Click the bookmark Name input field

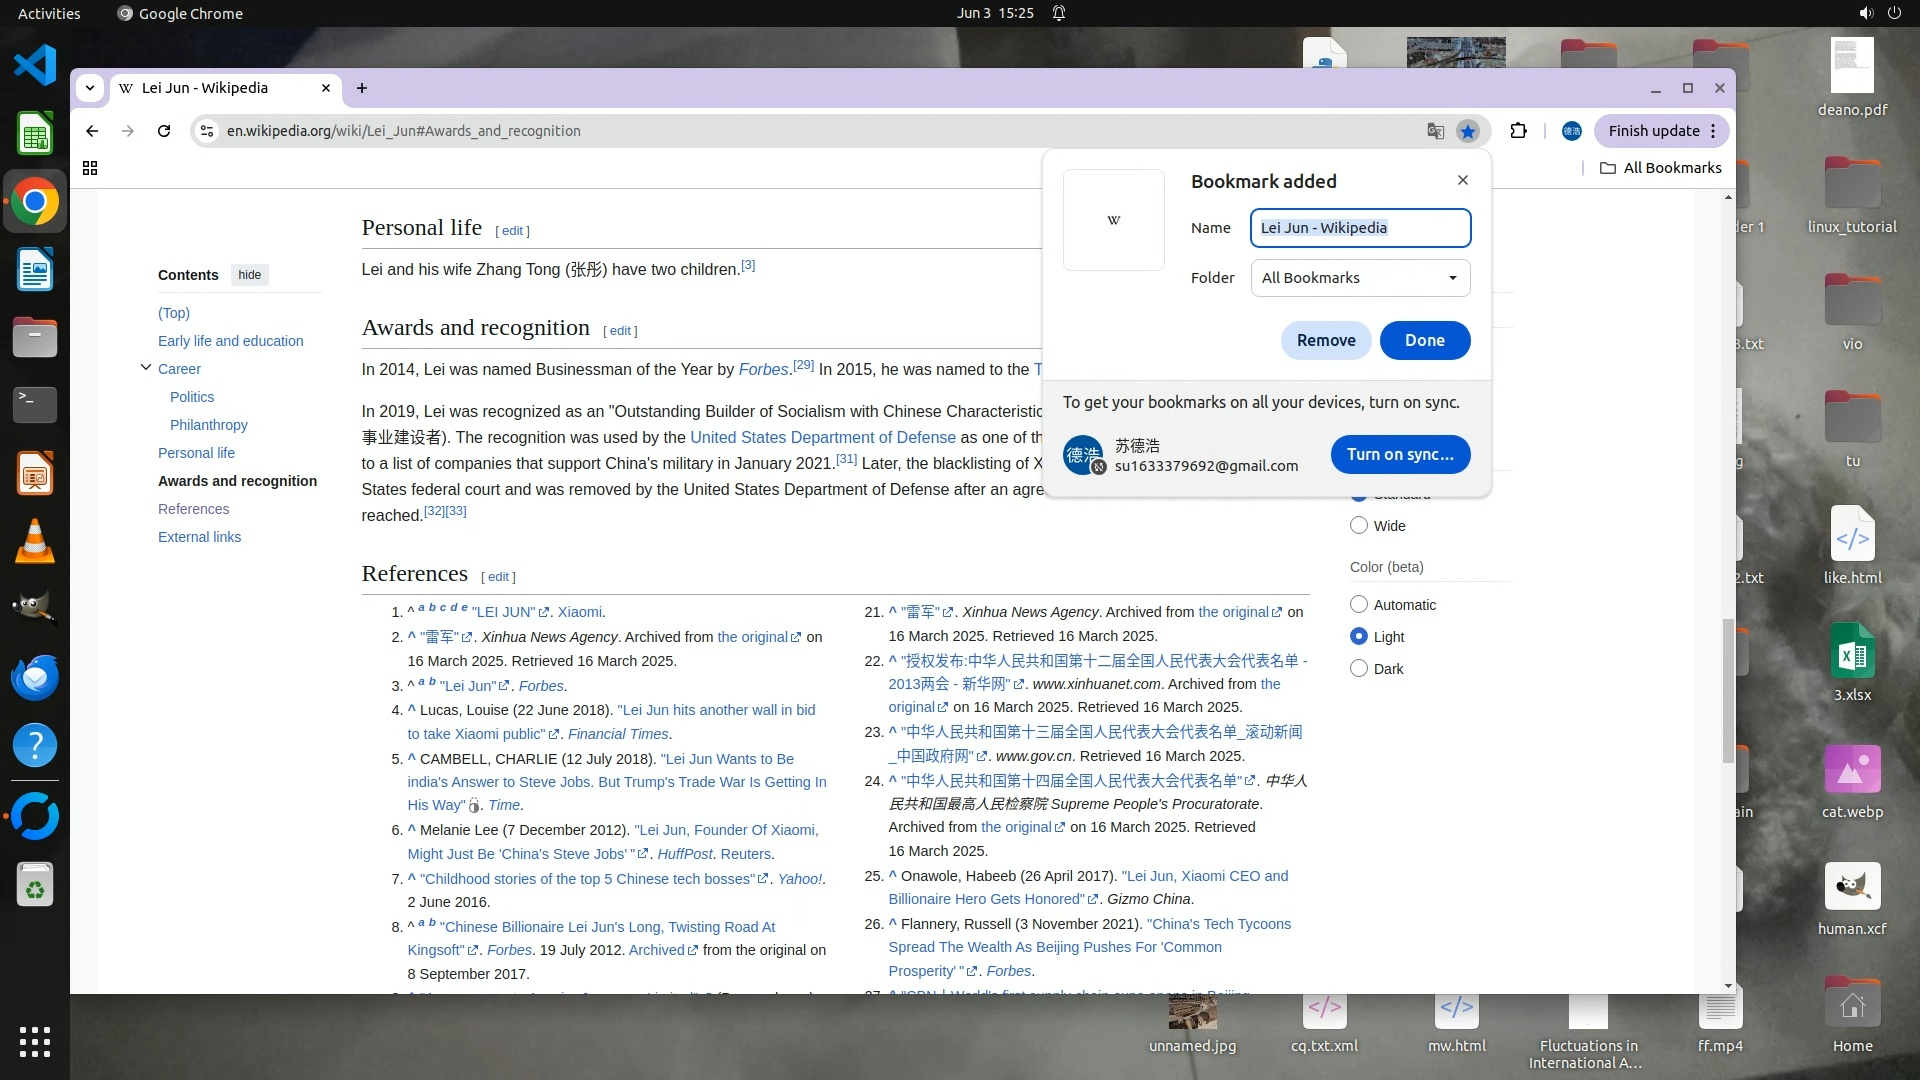click(x=1360, y=228)
